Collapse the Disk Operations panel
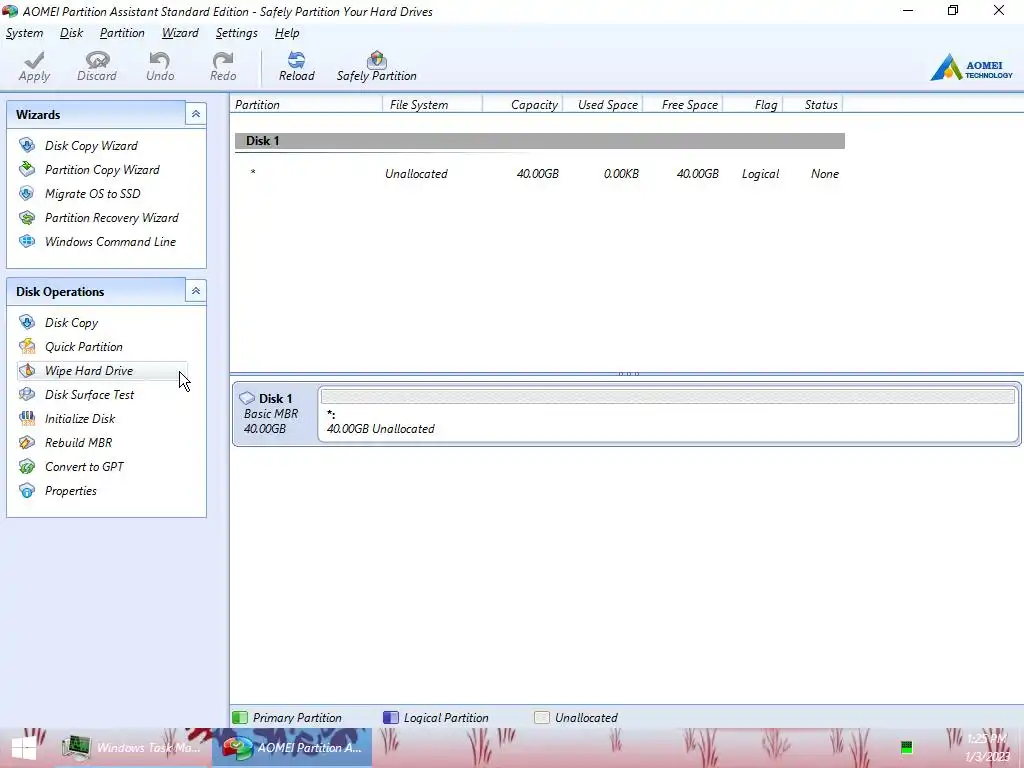Image resolution: width=1024 pixels, height=768 pixels. 195,291
